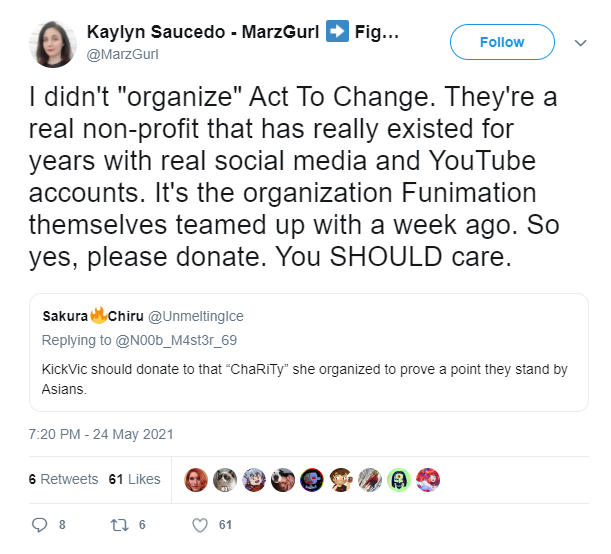Open quoted tweet by Sakura Chiru
This screenshot has height=554, width=611.
tap(309, 353)
